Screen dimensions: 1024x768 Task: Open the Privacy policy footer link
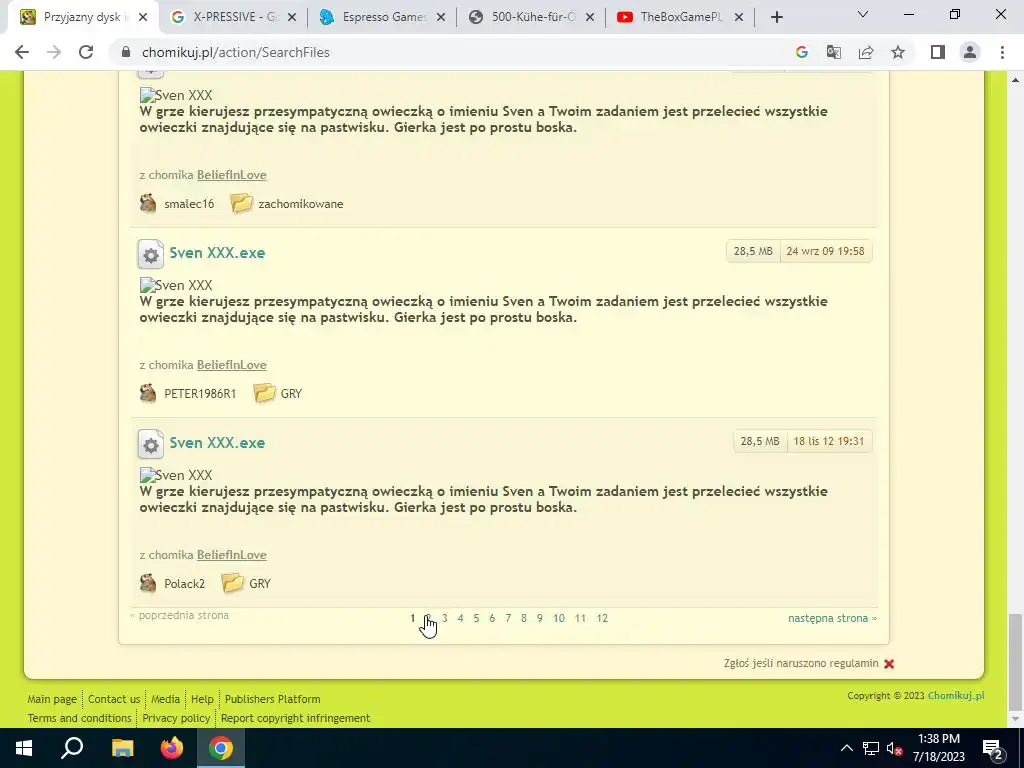click(176, 718)
